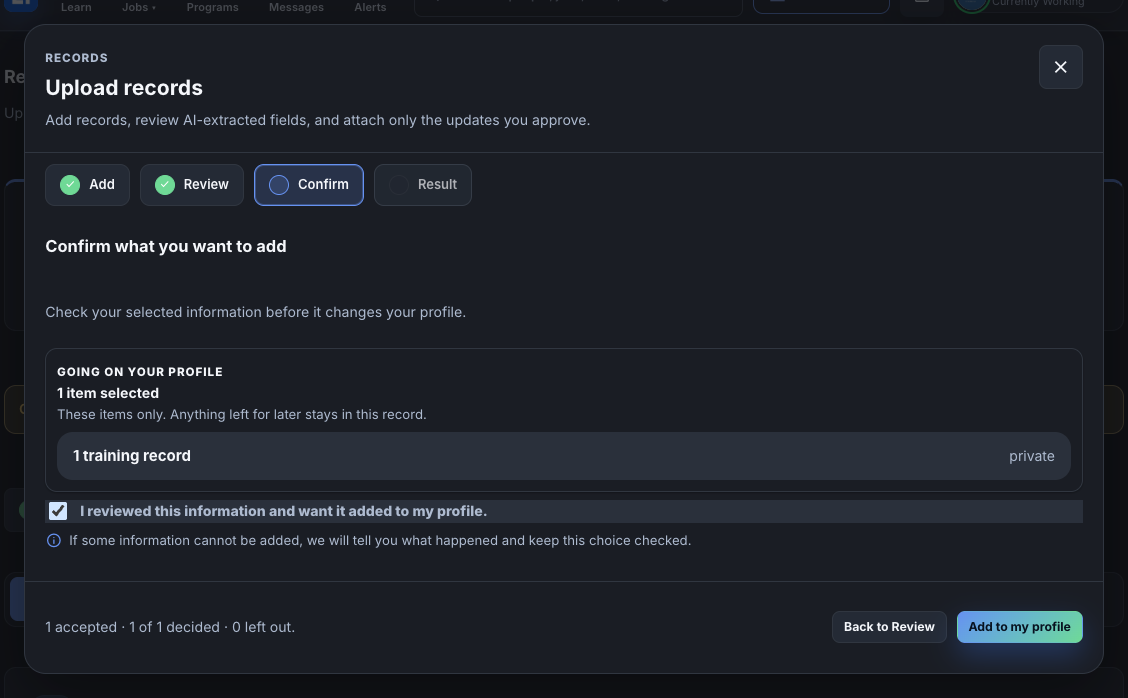Click the info icon beside the note
The image size is (1128, 698).
pyautogui.click(x=54, y=540)
